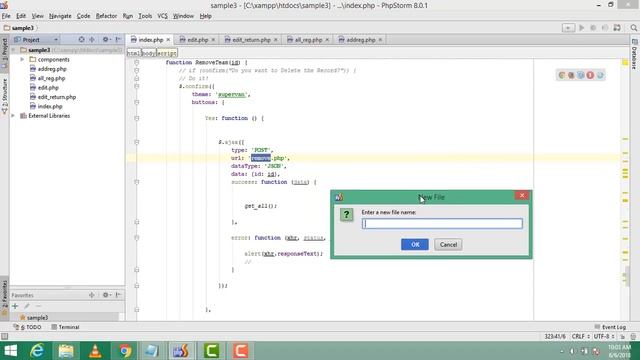The image size is (640, 360).
Task: Click Collapse All icon in Project panel
Action: (92, 40)
